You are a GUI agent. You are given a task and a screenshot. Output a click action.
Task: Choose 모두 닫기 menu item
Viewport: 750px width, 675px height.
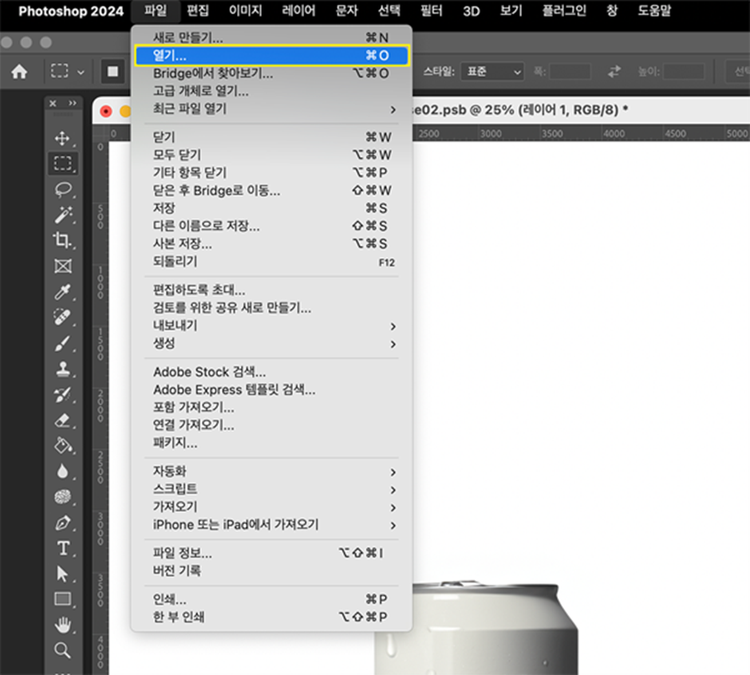point(271,155)
